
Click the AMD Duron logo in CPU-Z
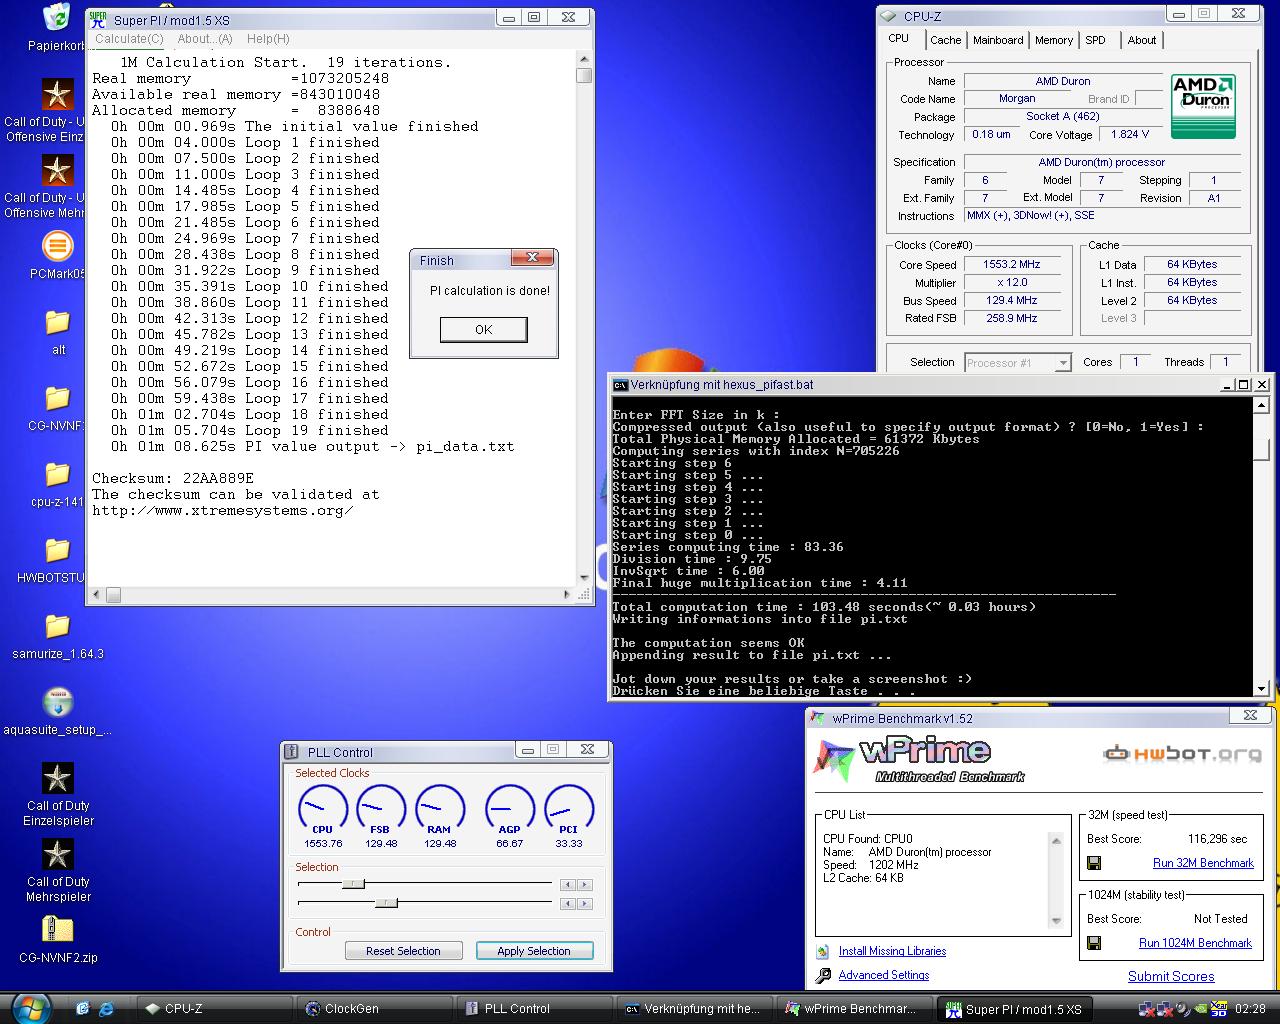pyautogui.click(x=1204, y=106)
